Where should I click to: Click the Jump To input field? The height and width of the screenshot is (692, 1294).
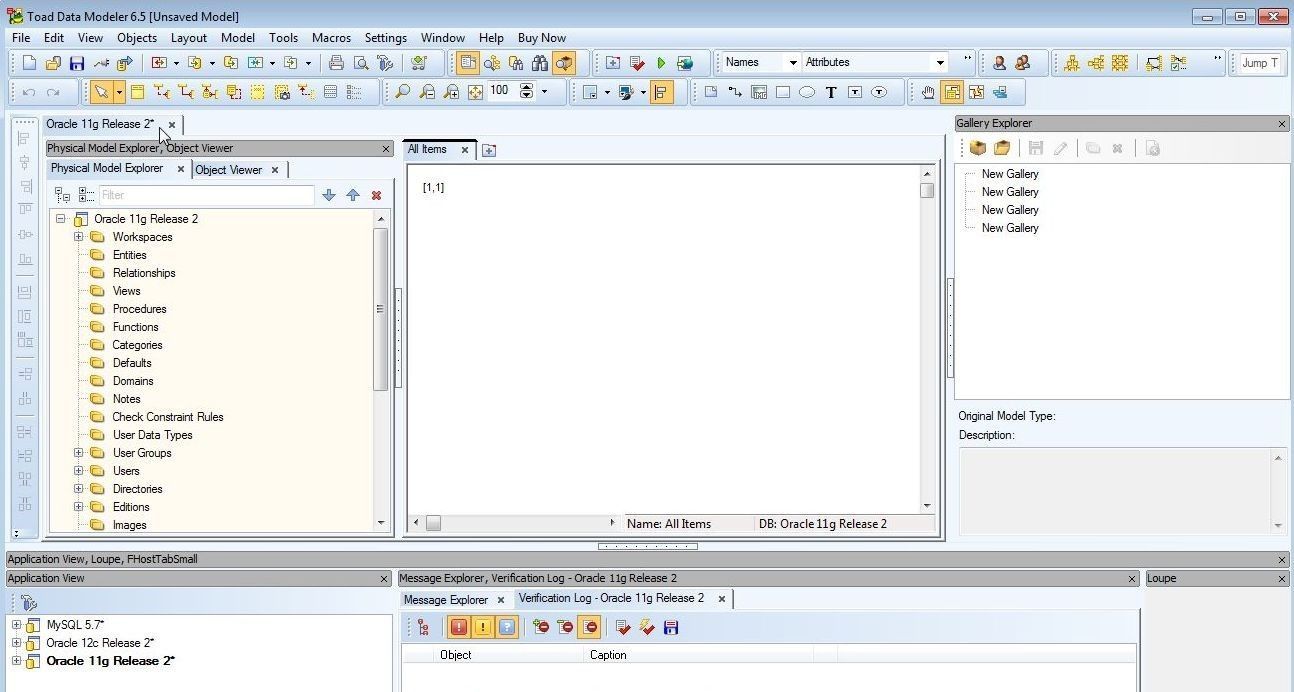1259,63
